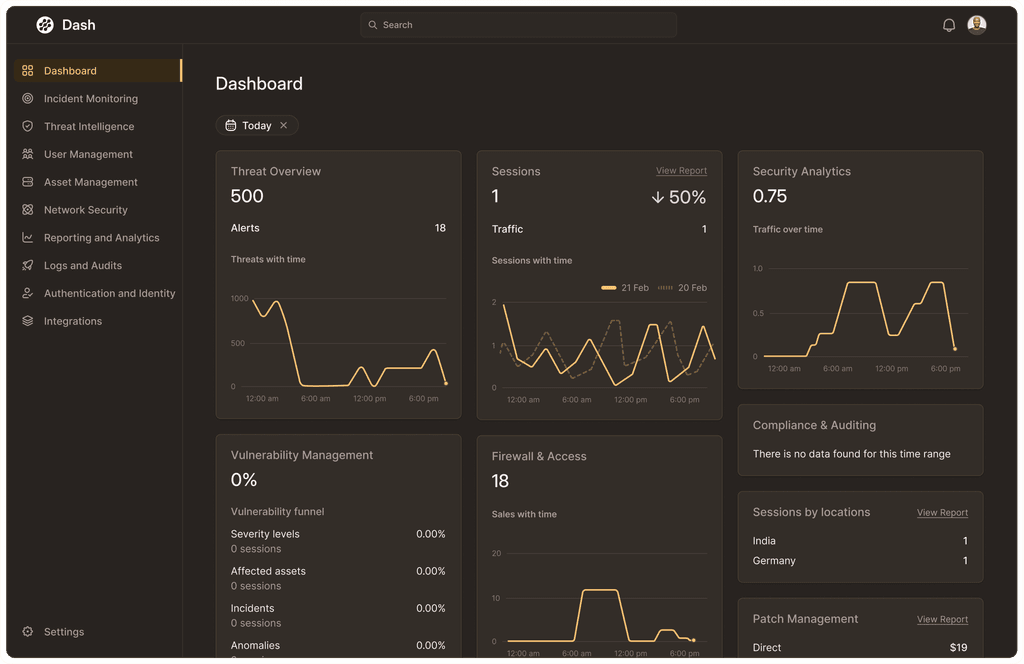Click the profile avatar in the top right

coord(977,24)
